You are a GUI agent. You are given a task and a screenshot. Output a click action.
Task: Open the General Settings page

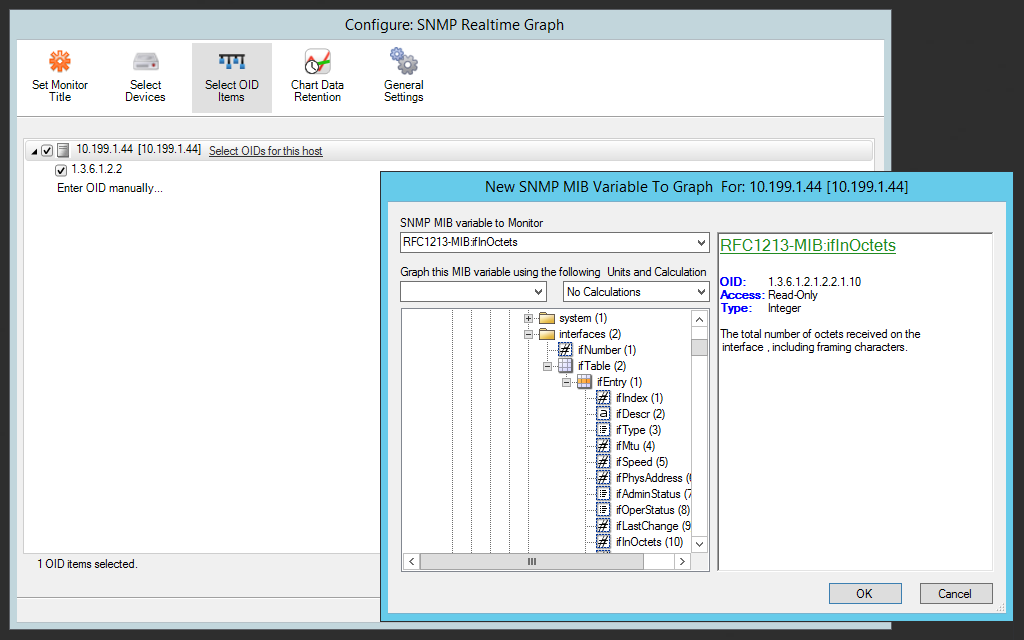[403, 75]
